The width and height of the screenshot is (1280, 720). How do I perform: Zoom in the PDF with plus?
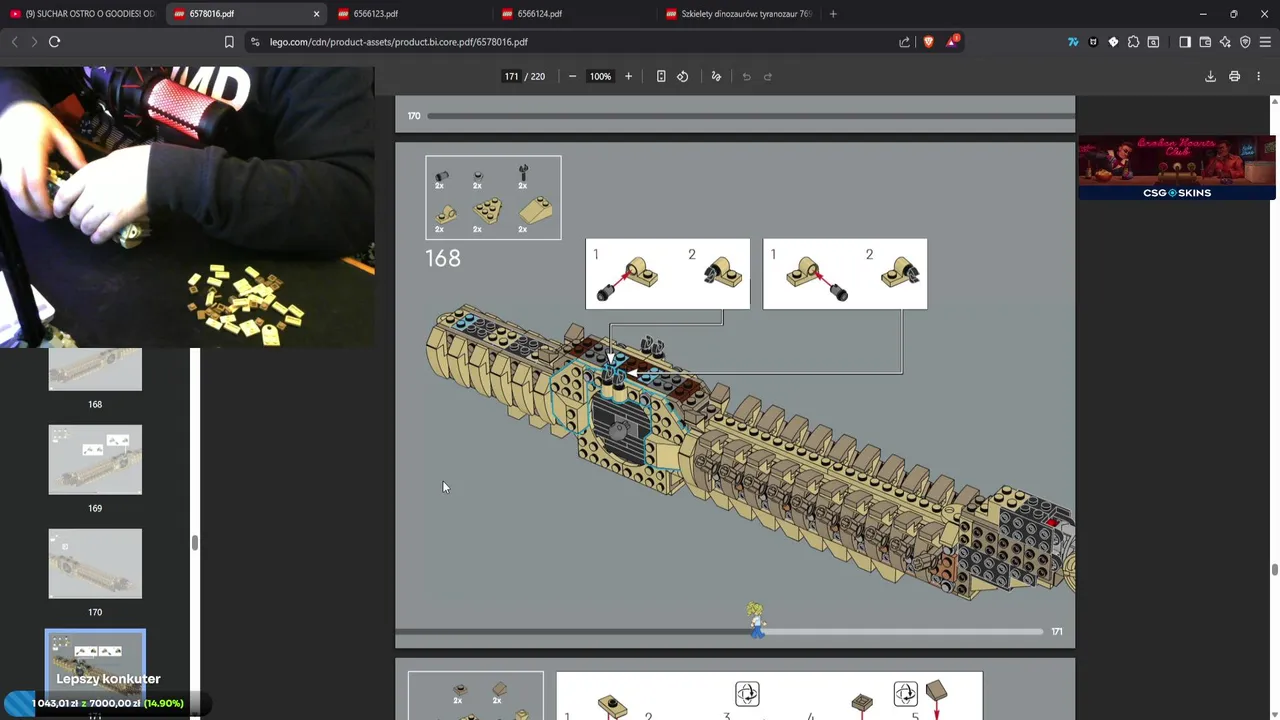click(x=628, y=76)
